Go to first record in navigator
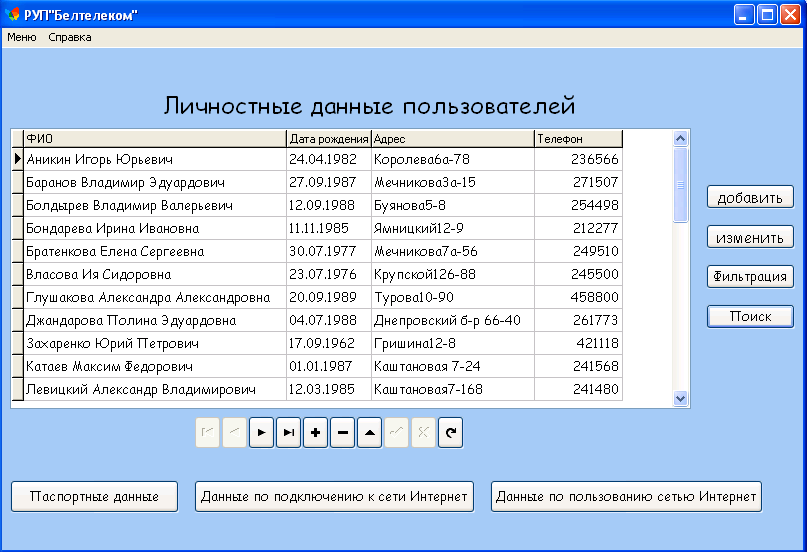This screenshot has width=807, height=552. point(207,433)
